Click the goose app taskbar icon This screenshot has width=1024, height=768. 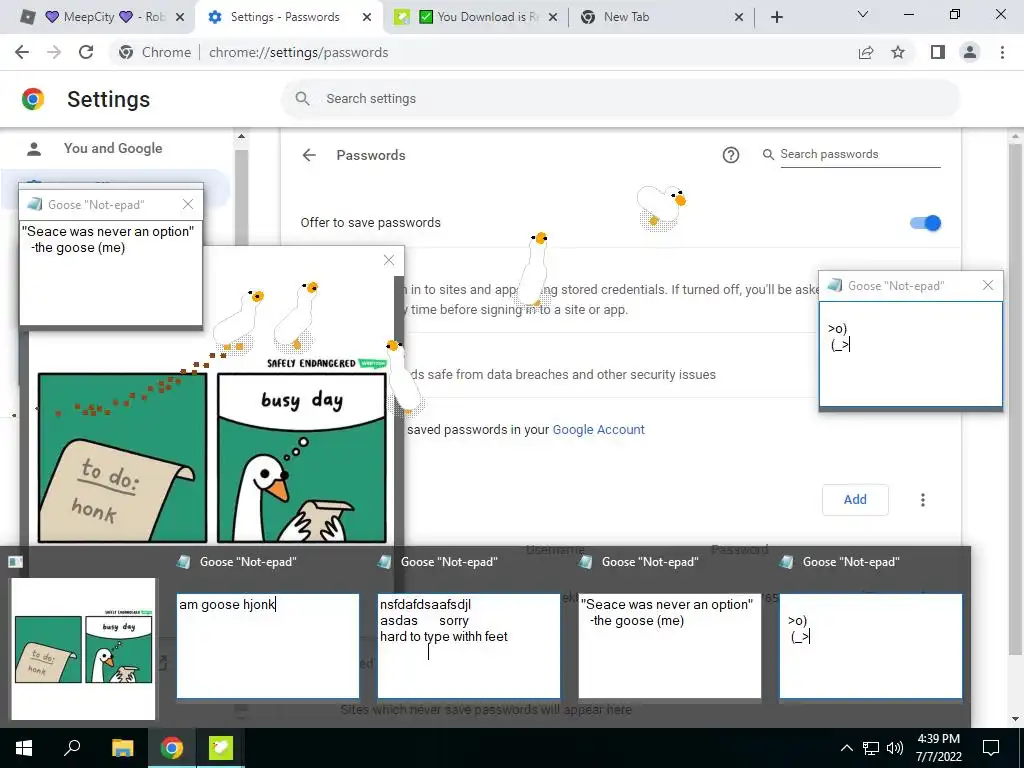click(x=221, y=748)
